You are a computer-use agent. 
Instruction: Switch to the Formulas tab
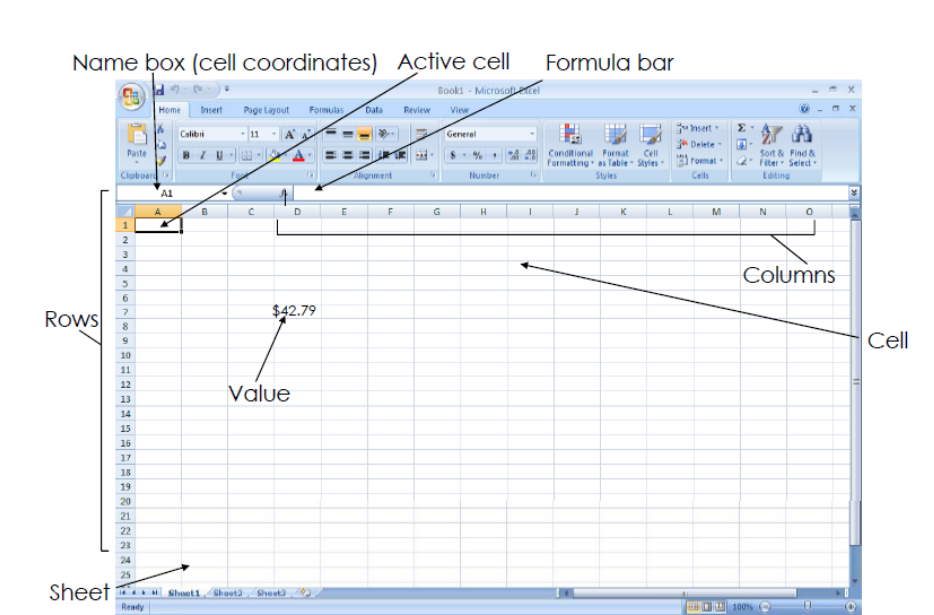[x=326, y=110]
